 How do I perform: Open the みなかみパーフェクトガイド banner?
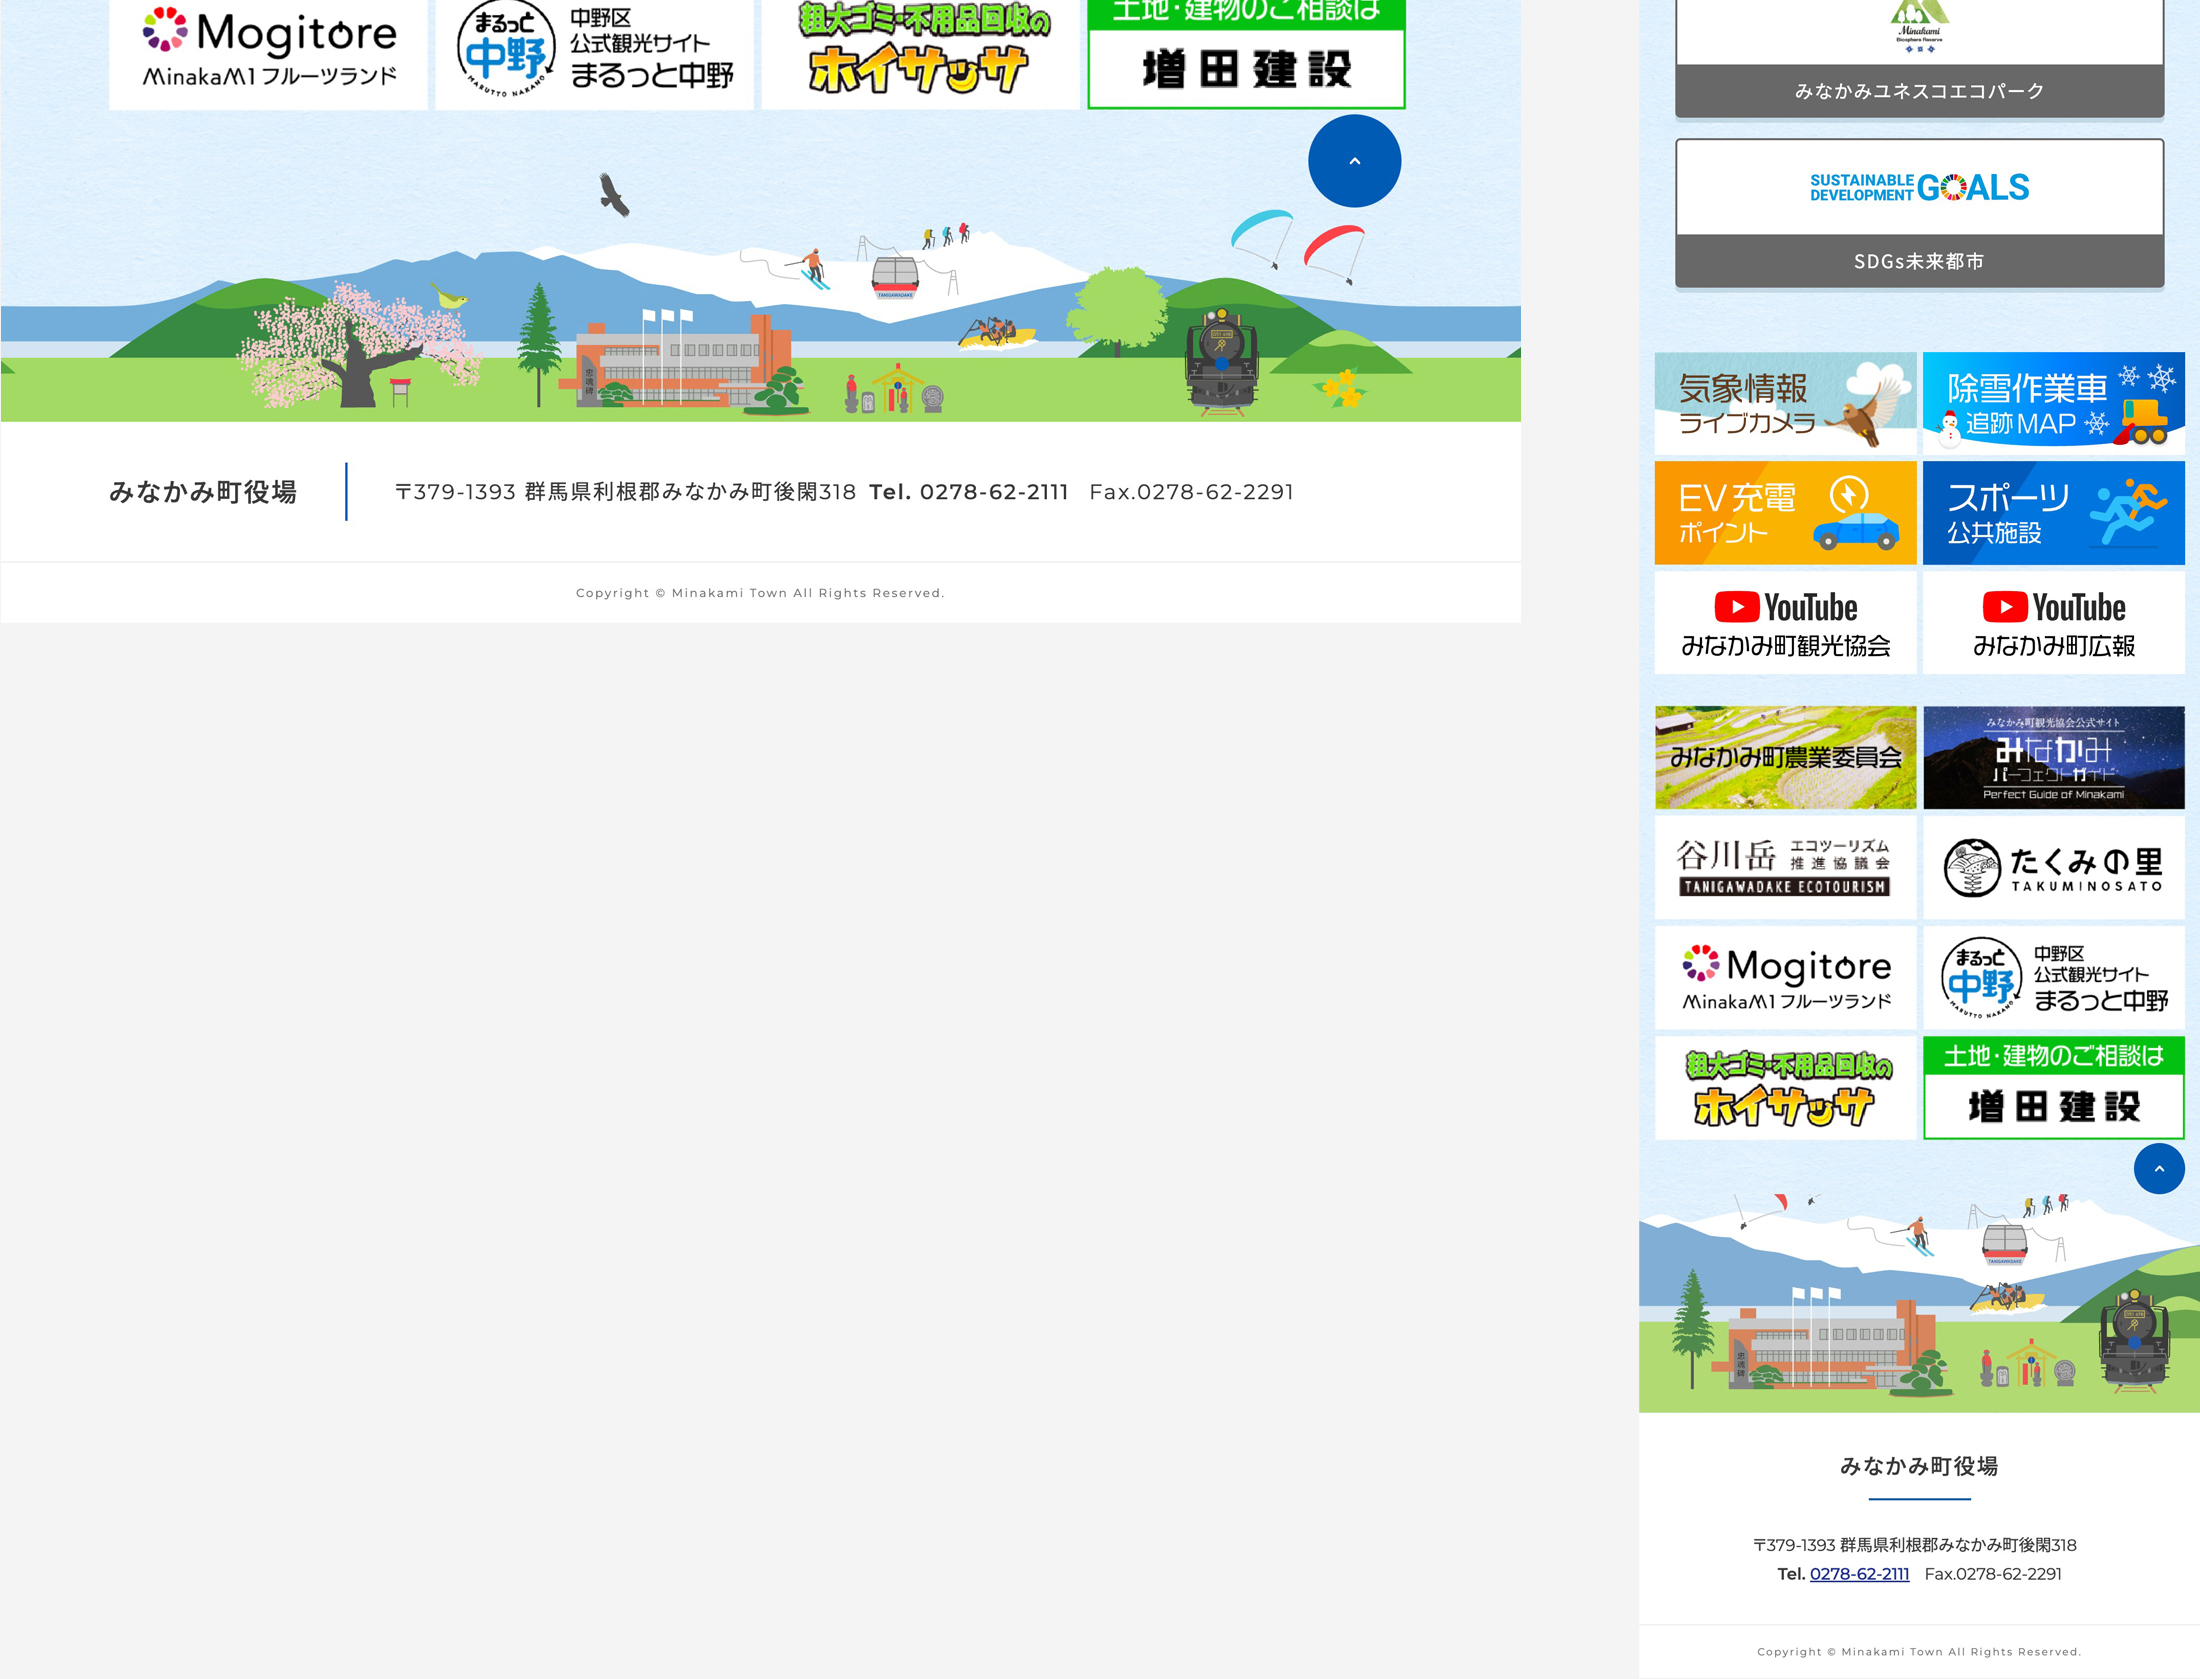tap(2053, 758)
